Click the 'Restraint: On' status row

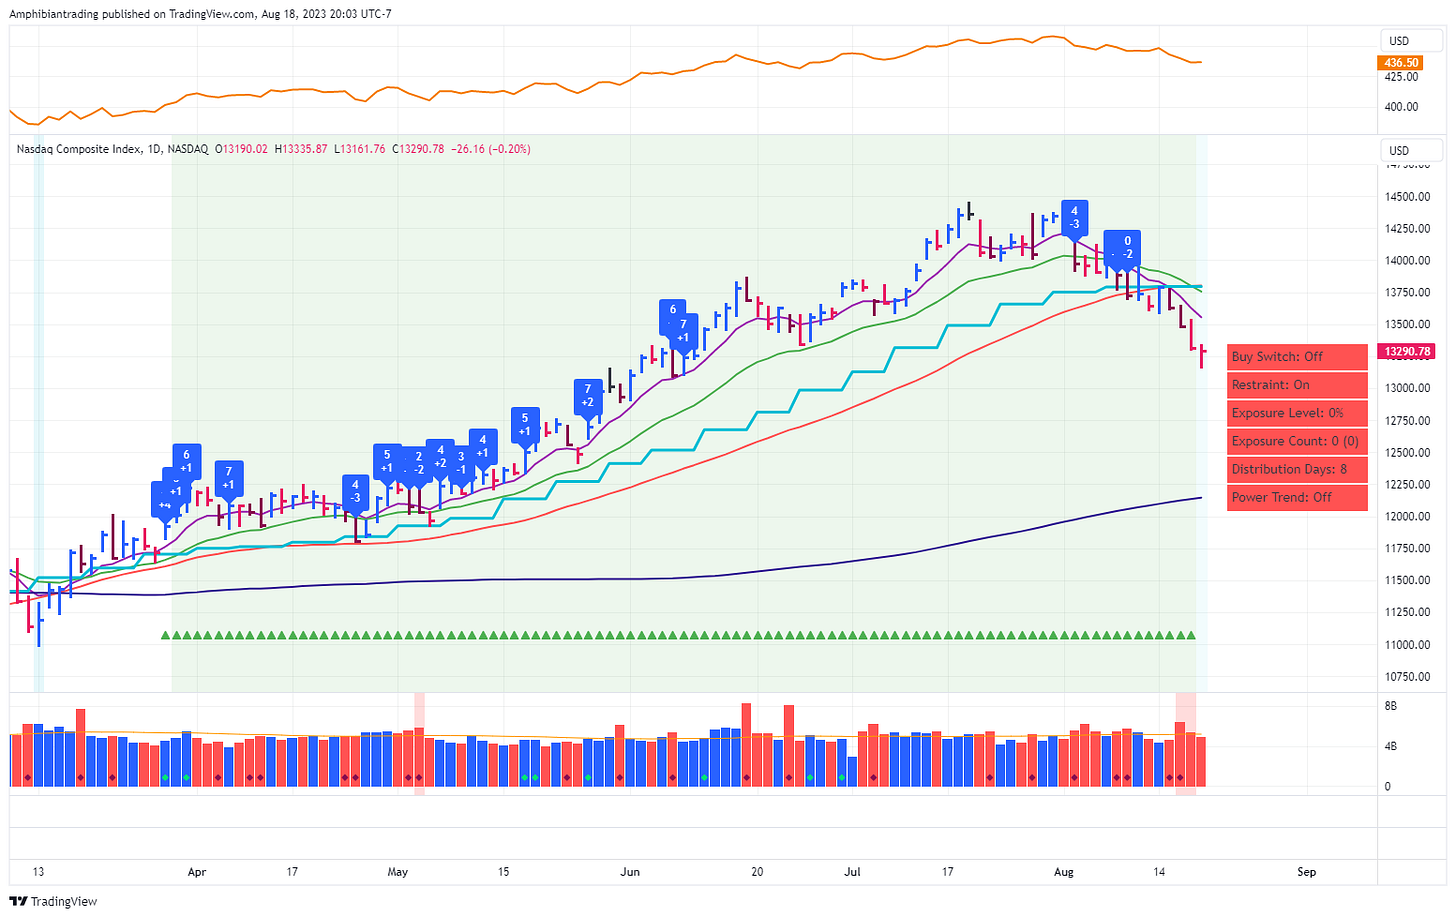point(1297,385)
